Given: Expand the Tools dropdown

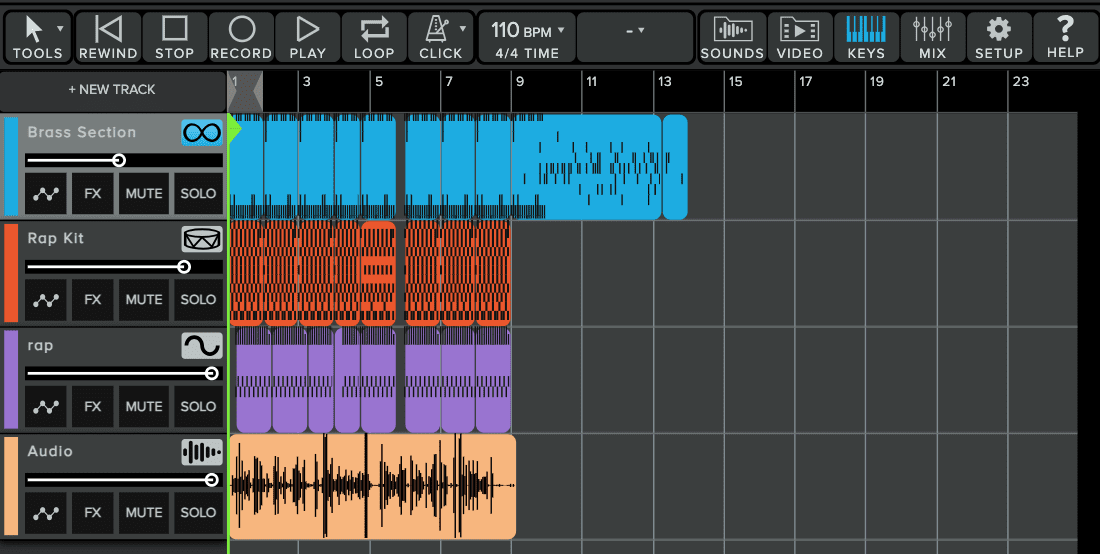Looking at the screenshot, I should point(38,37).
